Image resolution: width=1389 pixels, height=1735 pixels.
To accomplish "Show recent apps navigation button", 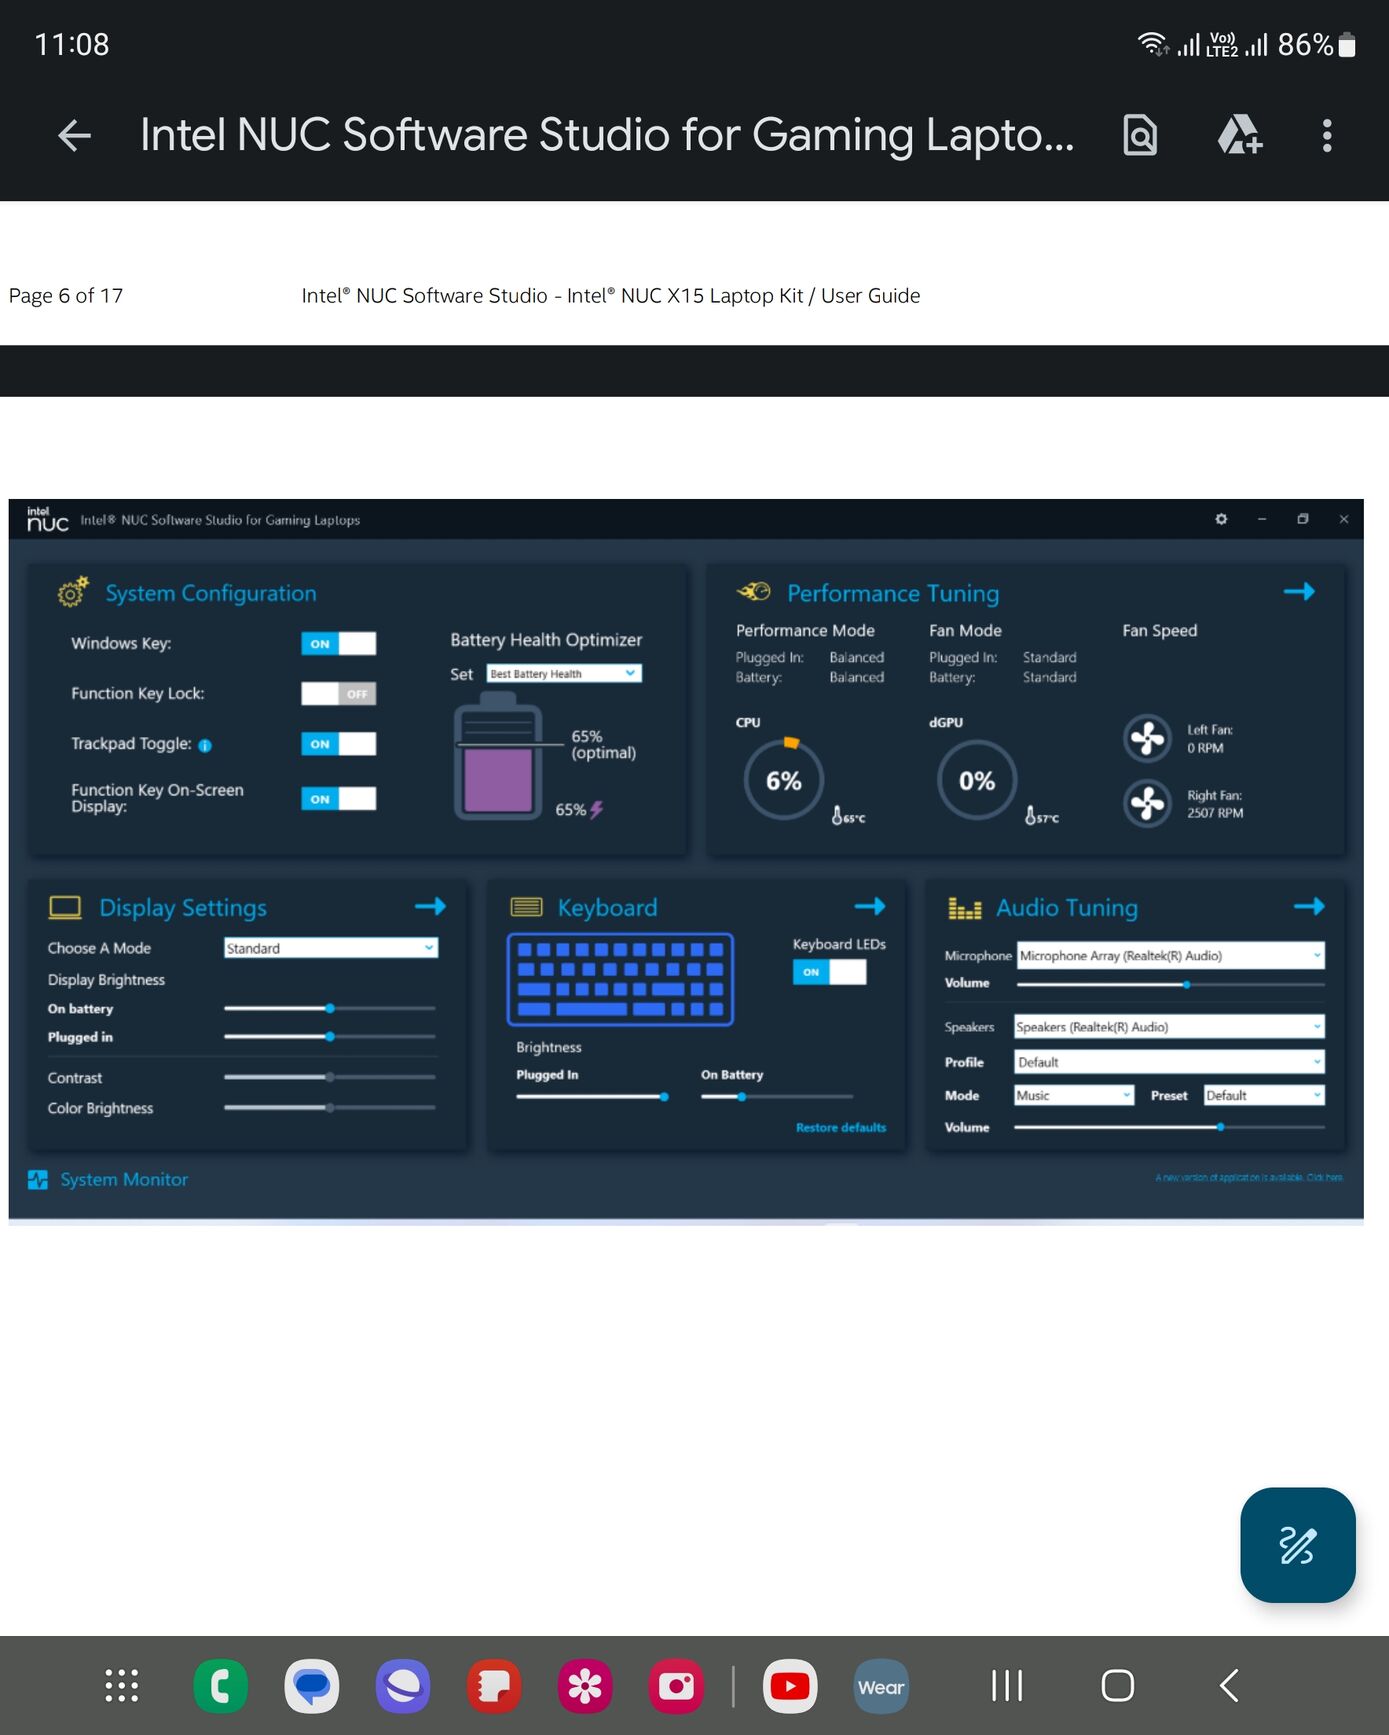I will (x=1007, y=1686).
